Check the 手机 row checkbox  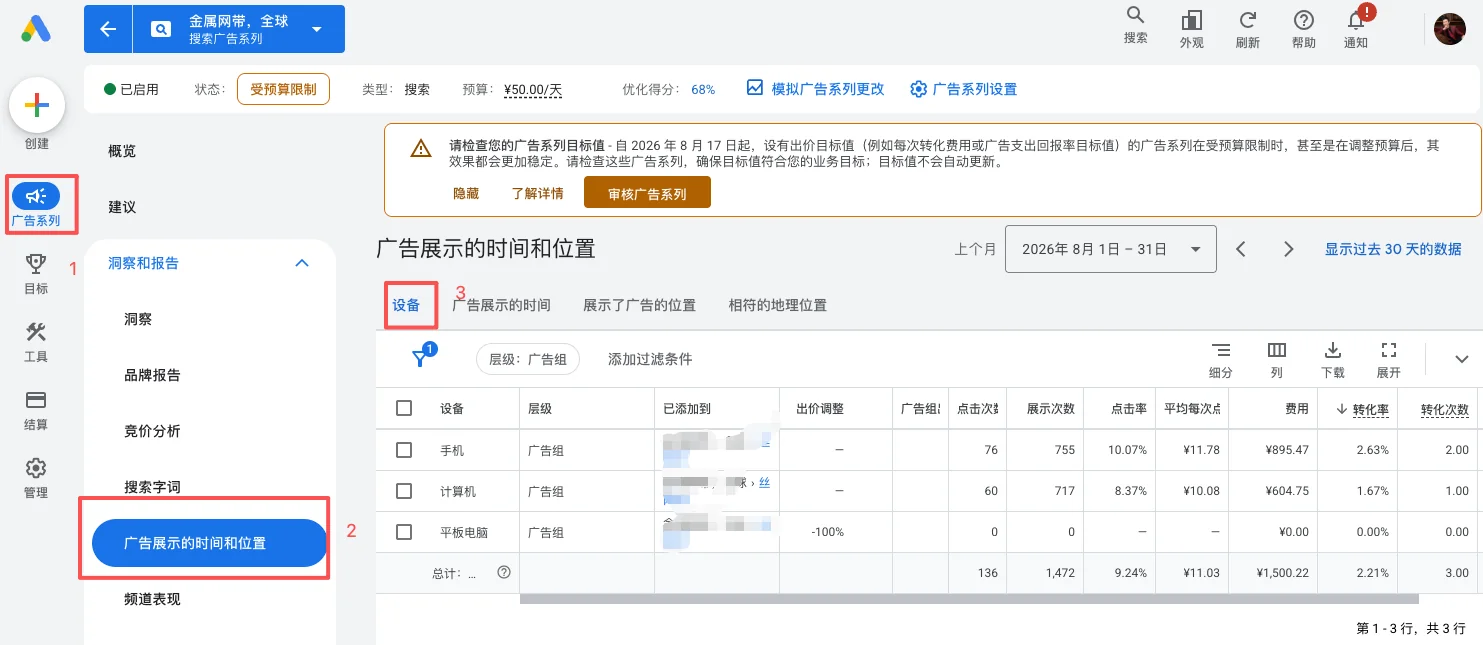404,450
